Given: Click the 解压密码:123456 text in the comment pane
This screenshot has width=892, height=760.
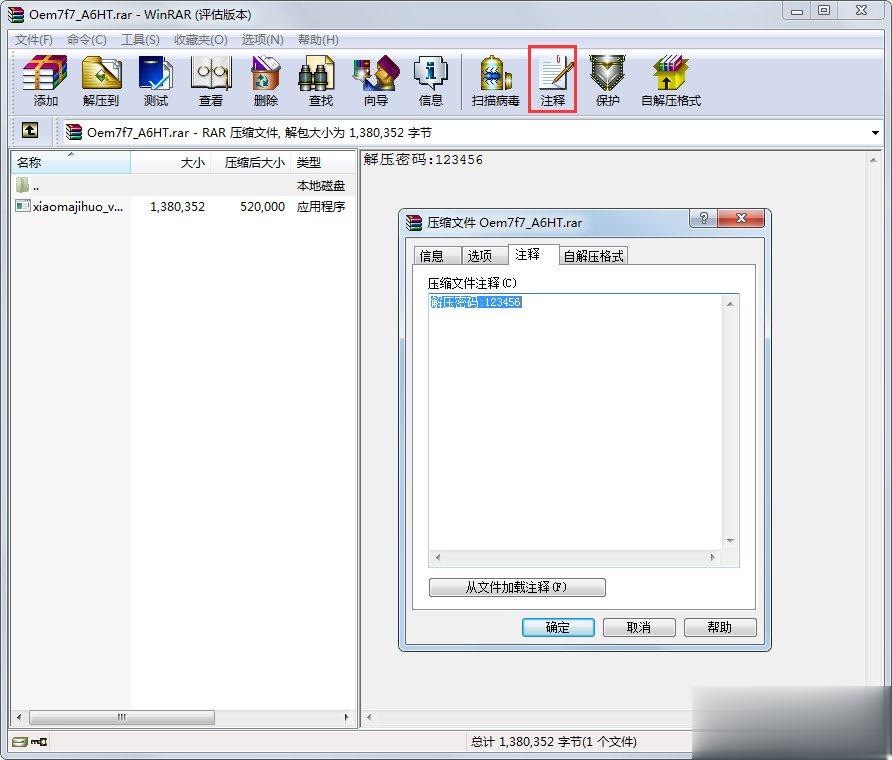Looking at the screenshot, I should tap(423, 159).
